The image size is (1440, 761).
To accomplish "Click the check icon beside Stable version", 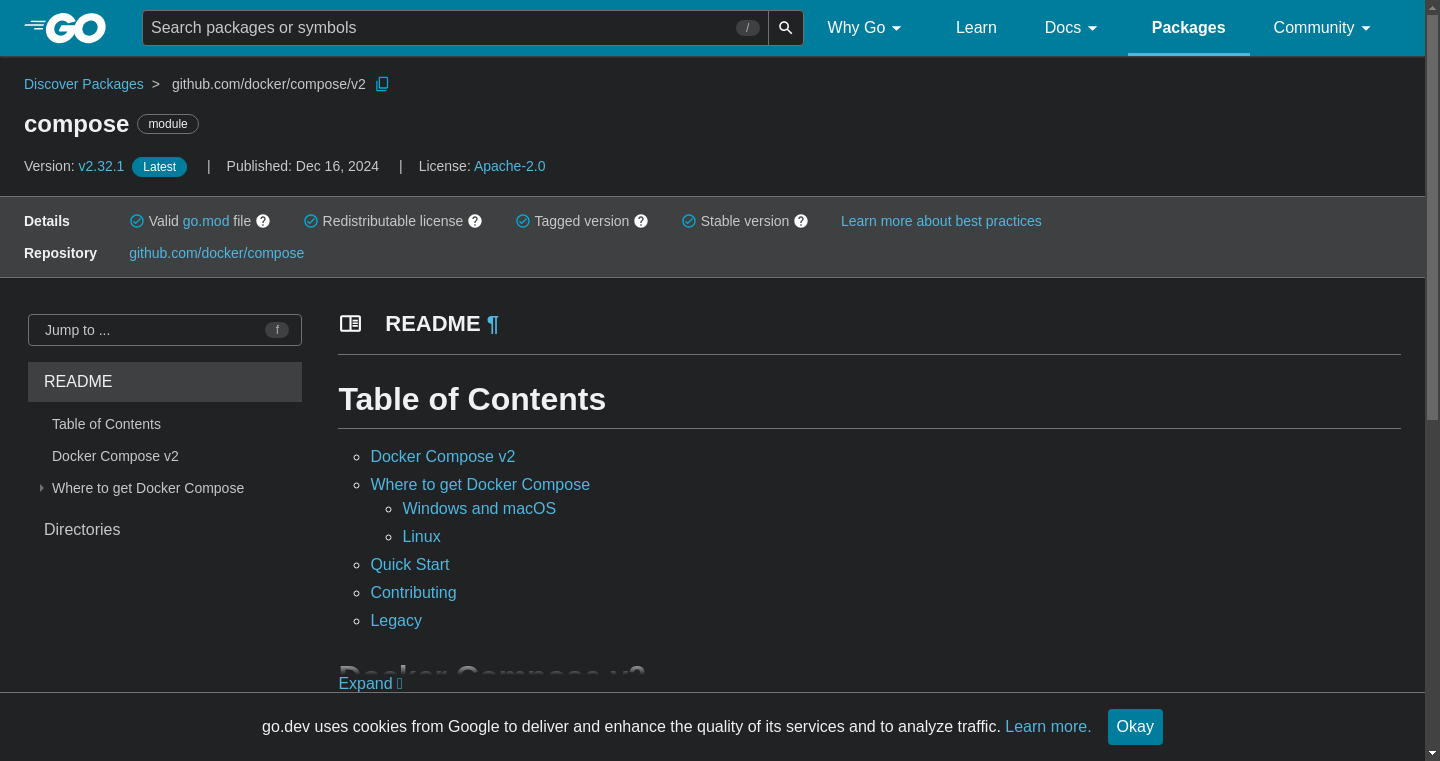I will pos(689,221).
